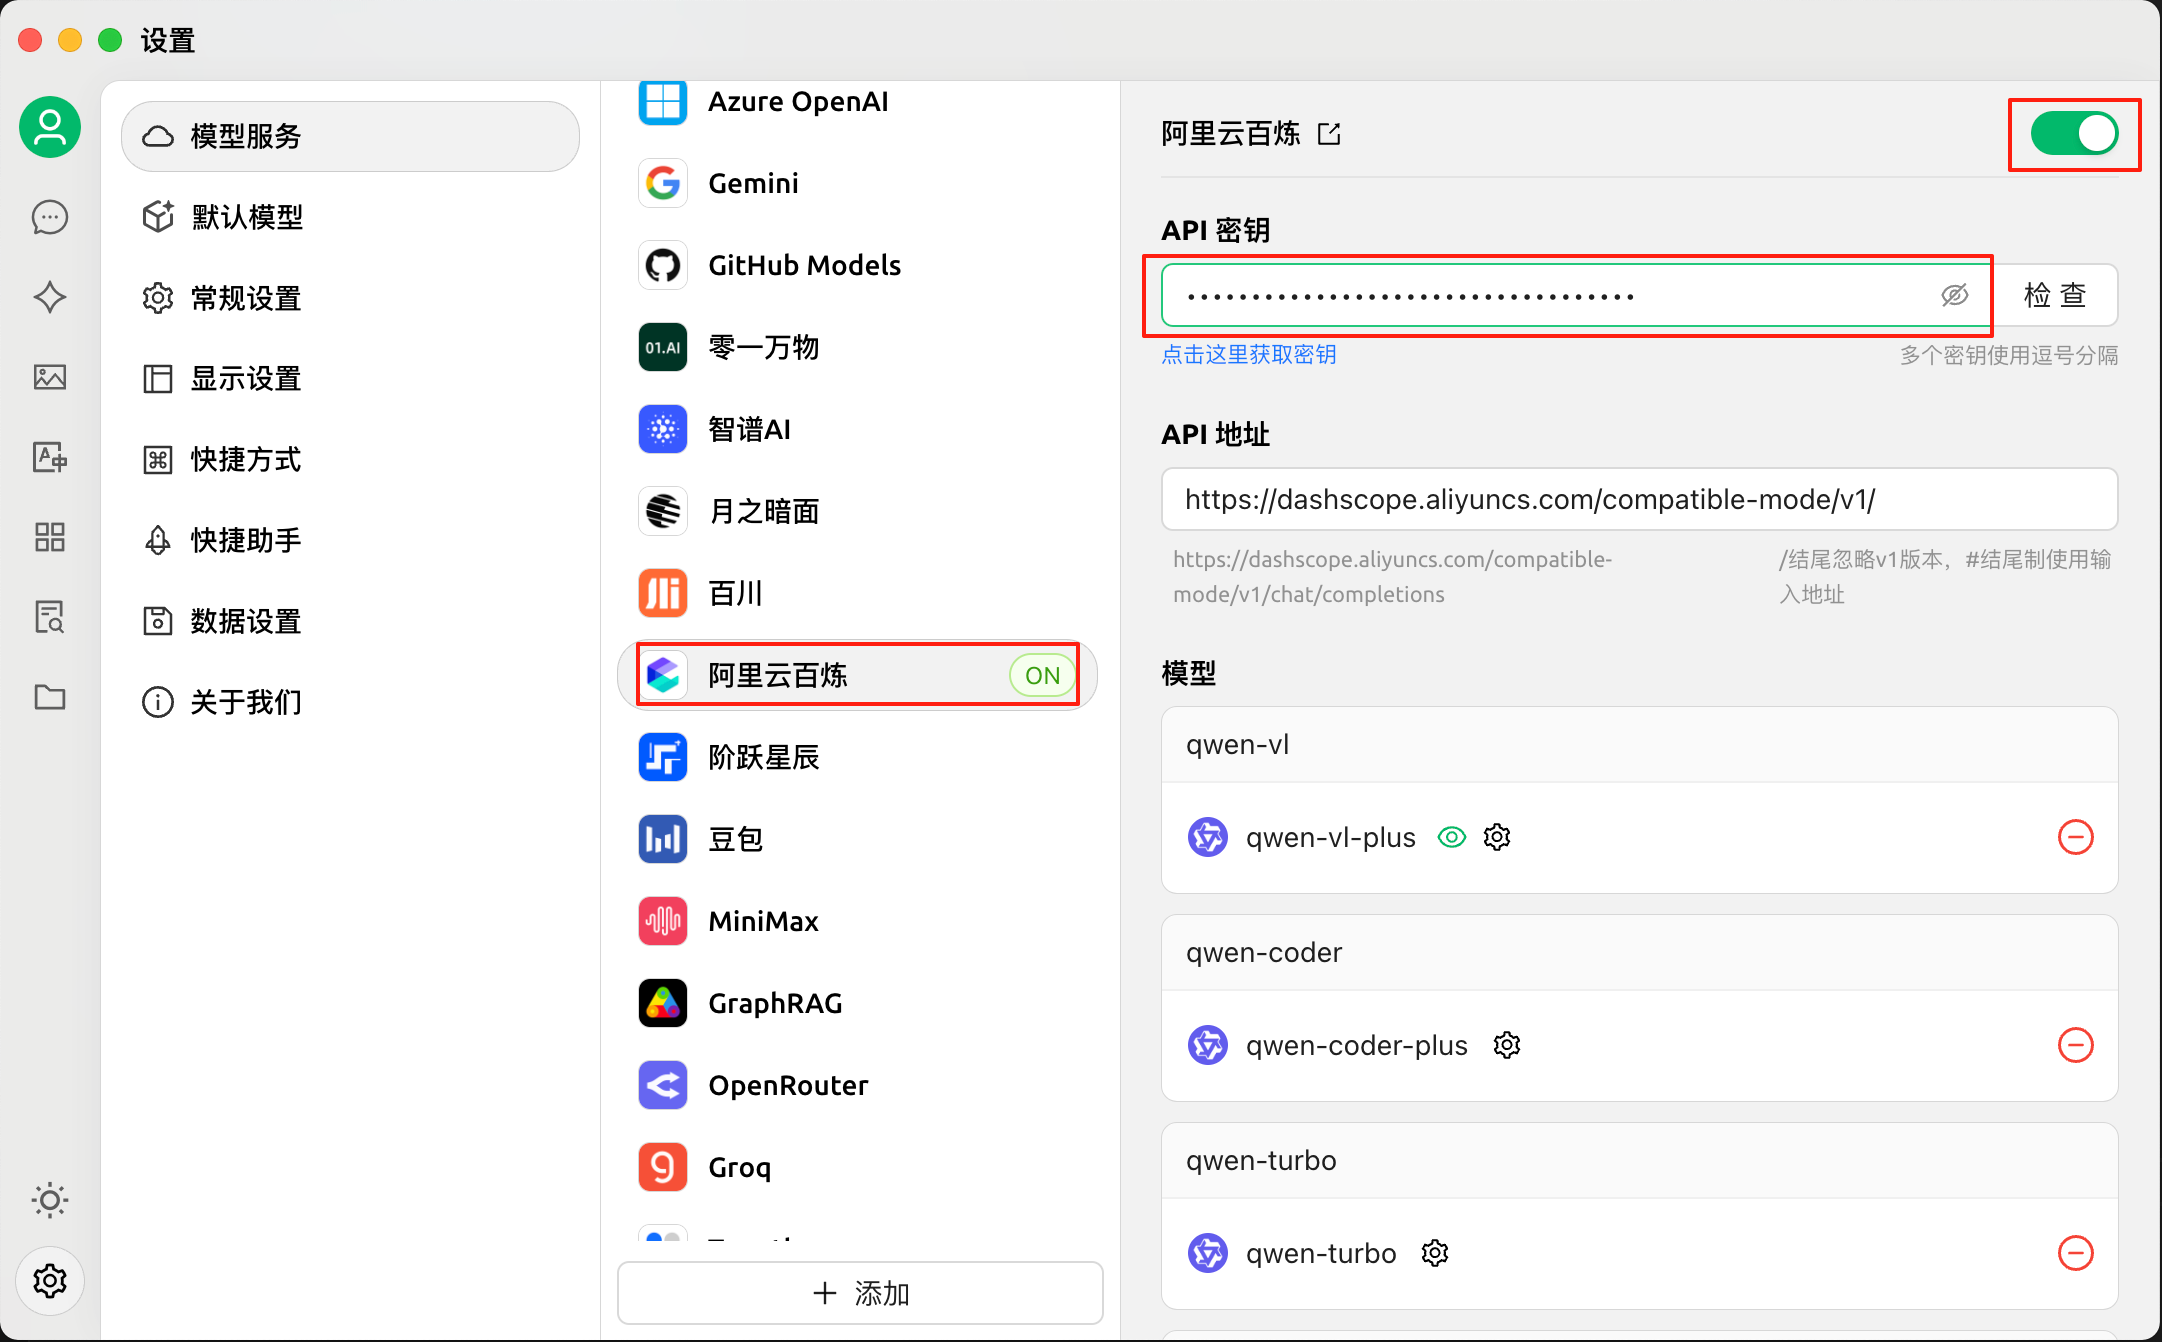Select 百川 provider
The image size is (2162, 1342).
(858, 593)
